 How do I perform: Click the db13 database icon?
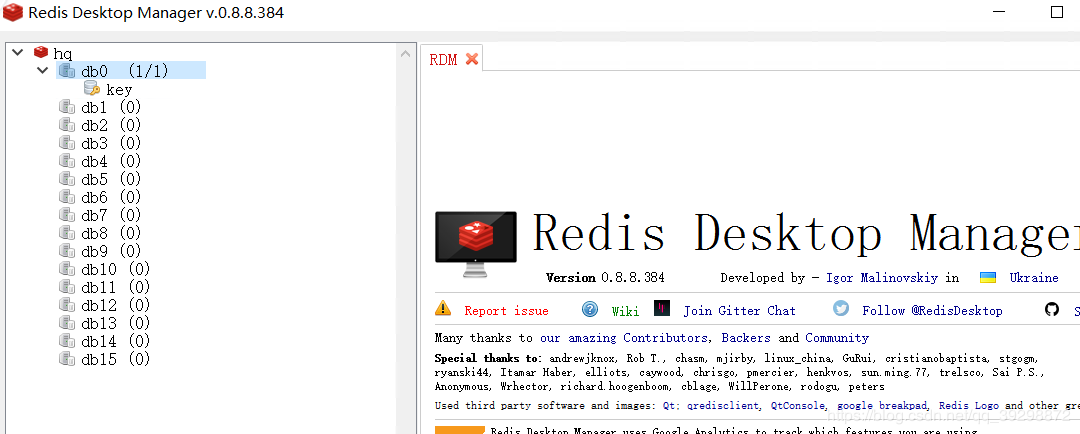point(67,322)
